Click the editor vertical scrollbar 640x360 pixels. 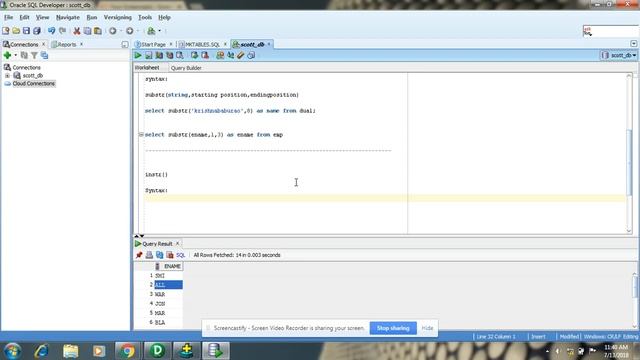coord(629,161)
